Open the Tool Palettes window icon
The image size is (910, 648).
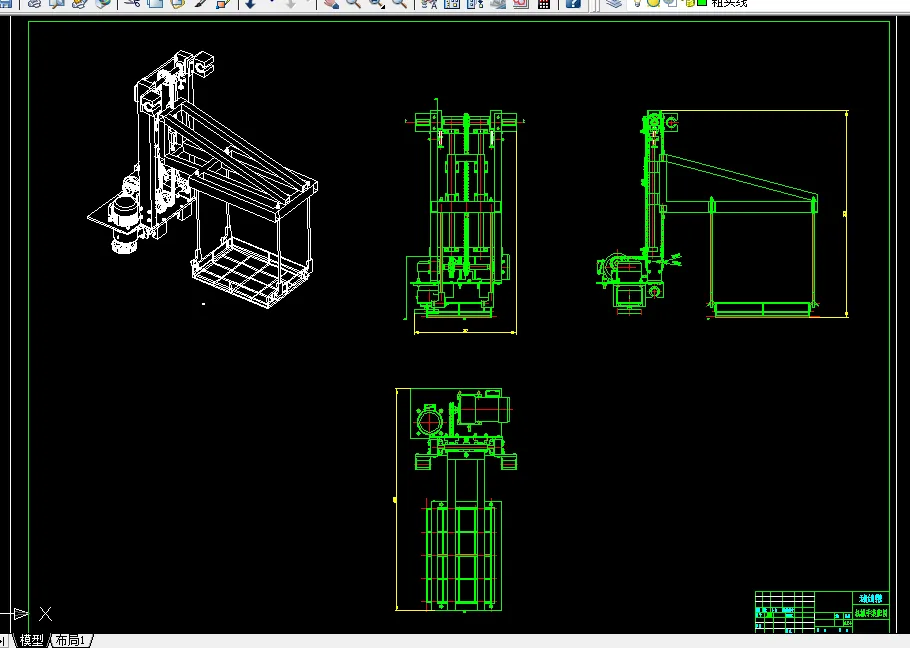click(x=475, y=3)
